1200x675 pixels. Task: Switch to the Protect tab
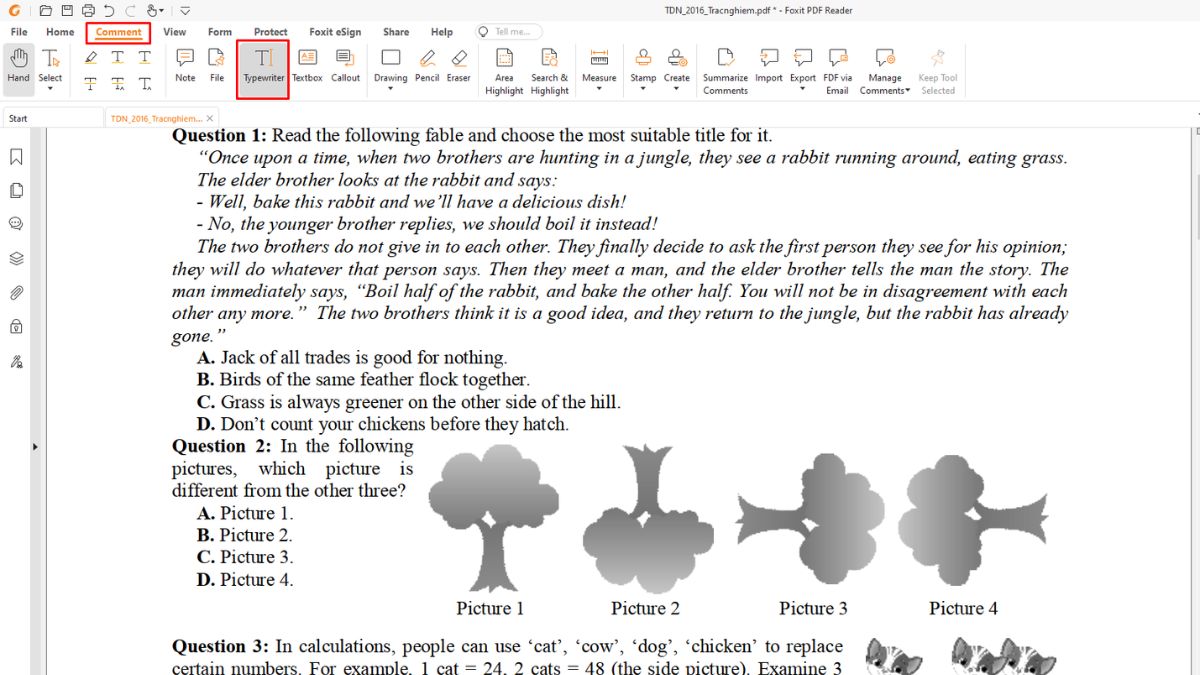point(271,32)
